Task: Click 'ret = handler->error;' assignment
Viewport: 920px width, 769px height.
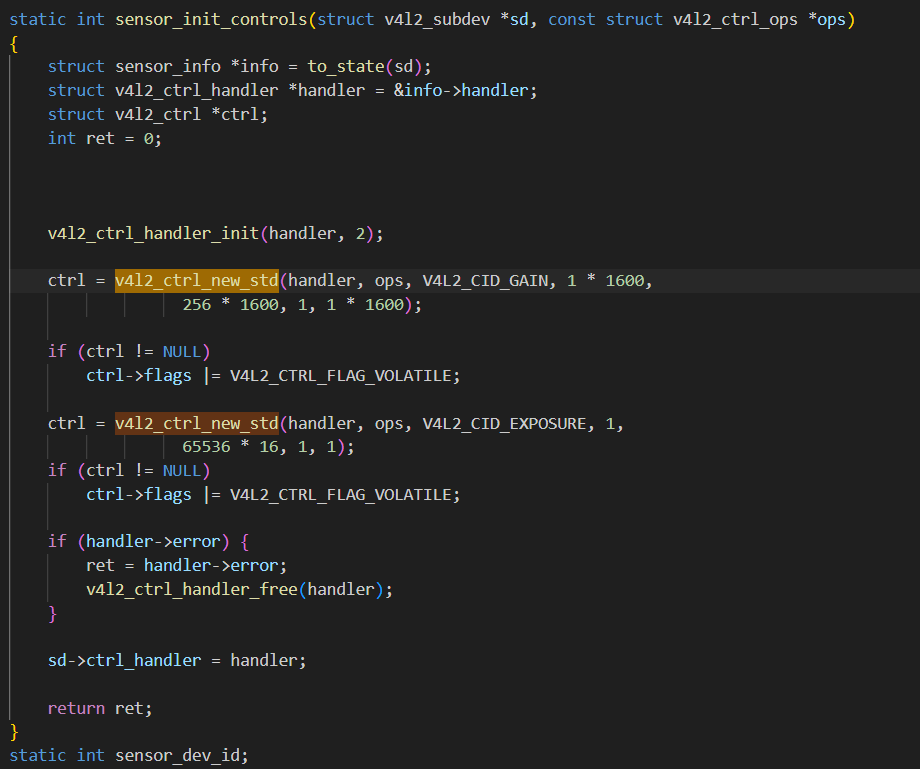Action: pyautogui.click(x=187, y=565)
